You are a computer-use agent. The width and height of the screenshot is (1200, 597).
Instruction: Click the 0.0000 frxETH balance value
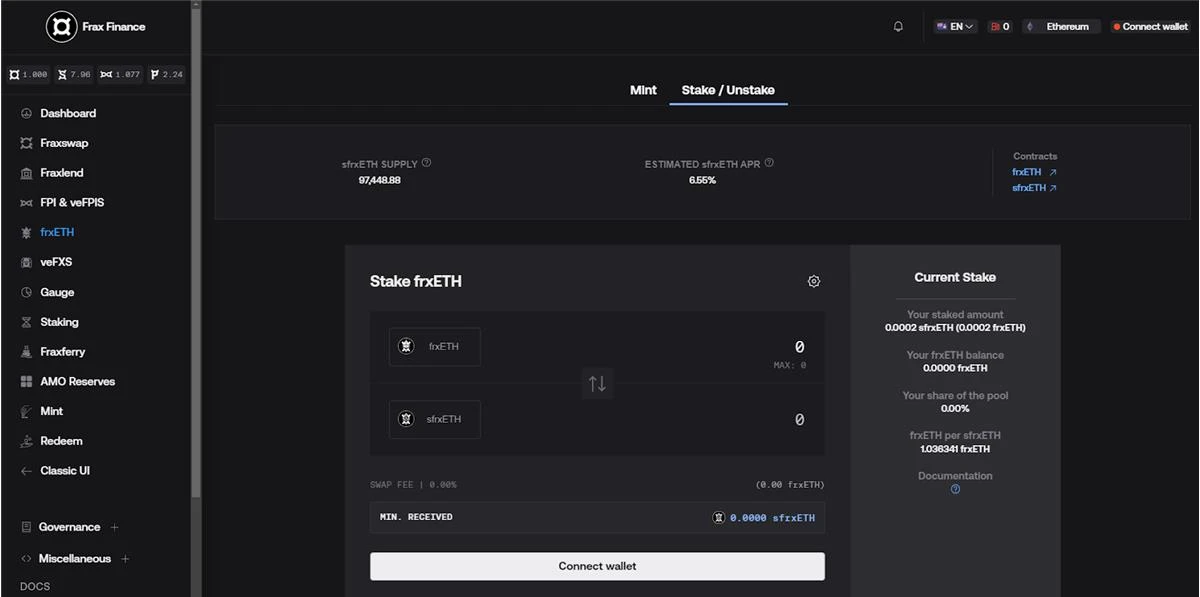tap(955, 368)
